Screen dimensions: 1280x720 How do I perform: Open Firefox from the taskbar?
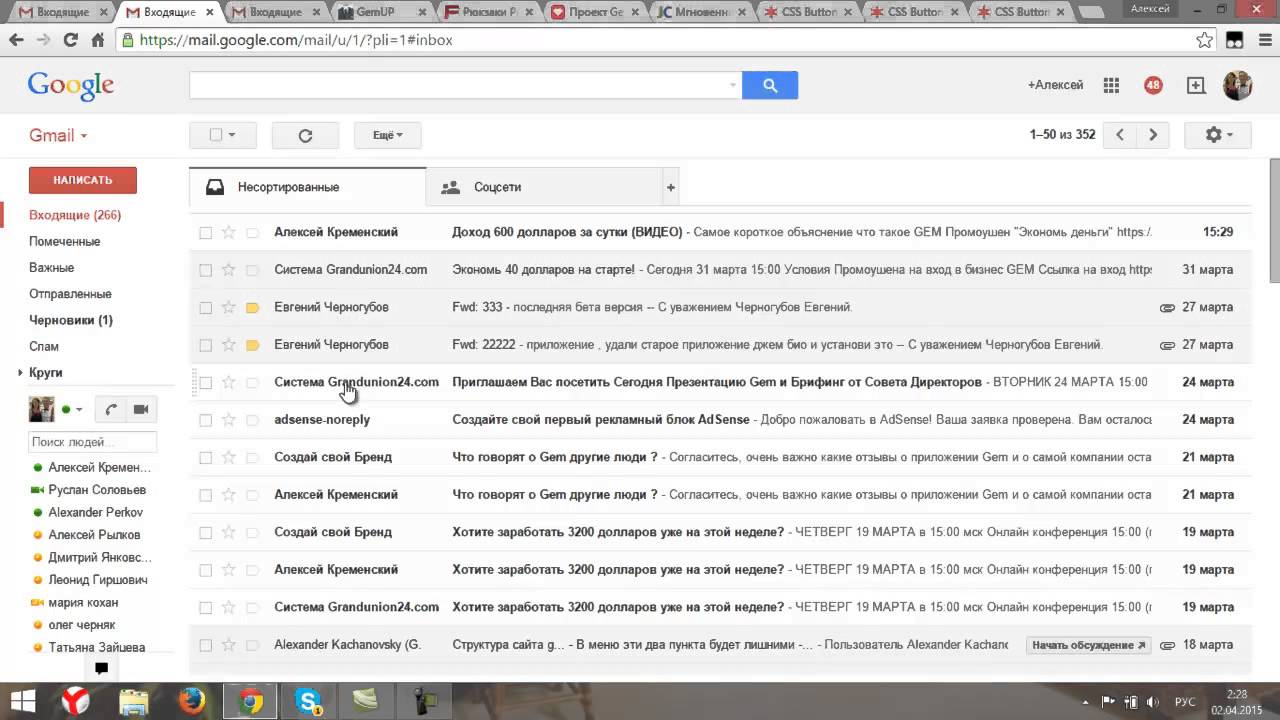pos(191,701)
